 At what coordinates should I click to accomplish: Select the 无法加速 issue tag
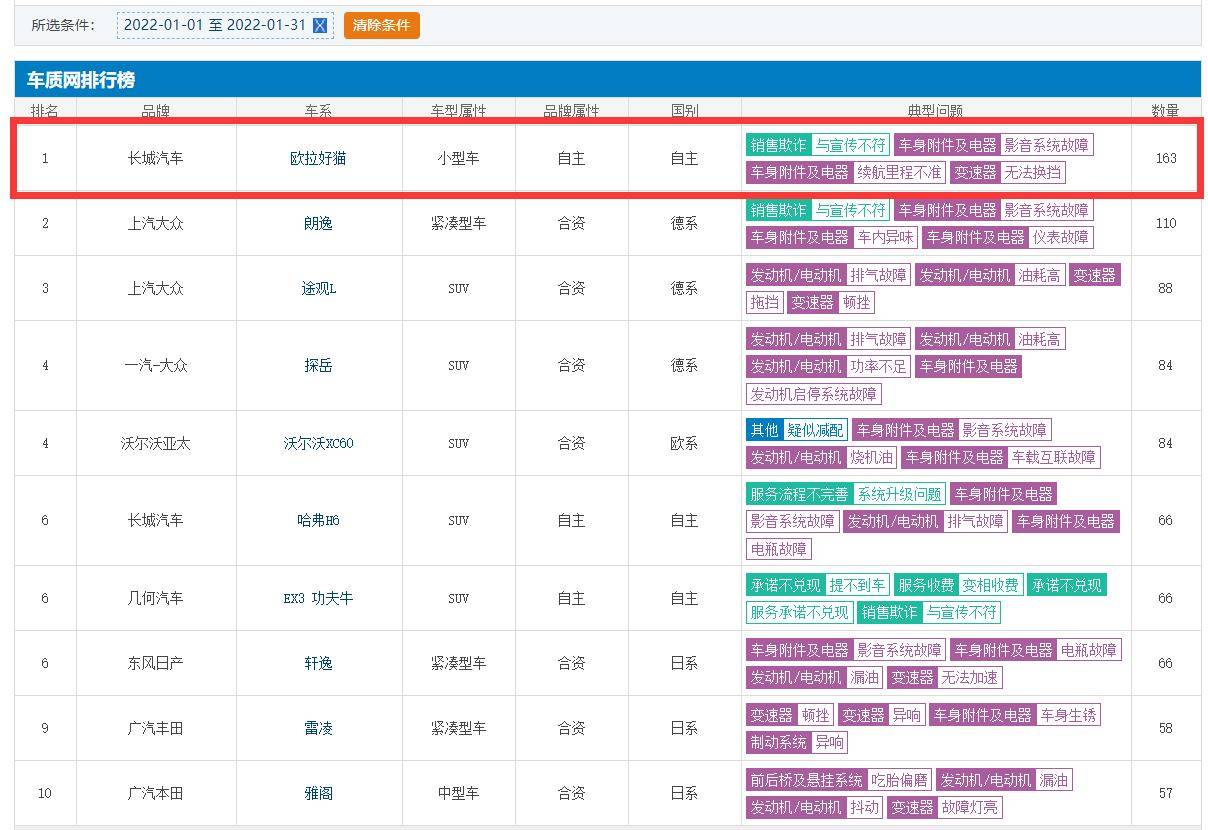click(969, 677)
